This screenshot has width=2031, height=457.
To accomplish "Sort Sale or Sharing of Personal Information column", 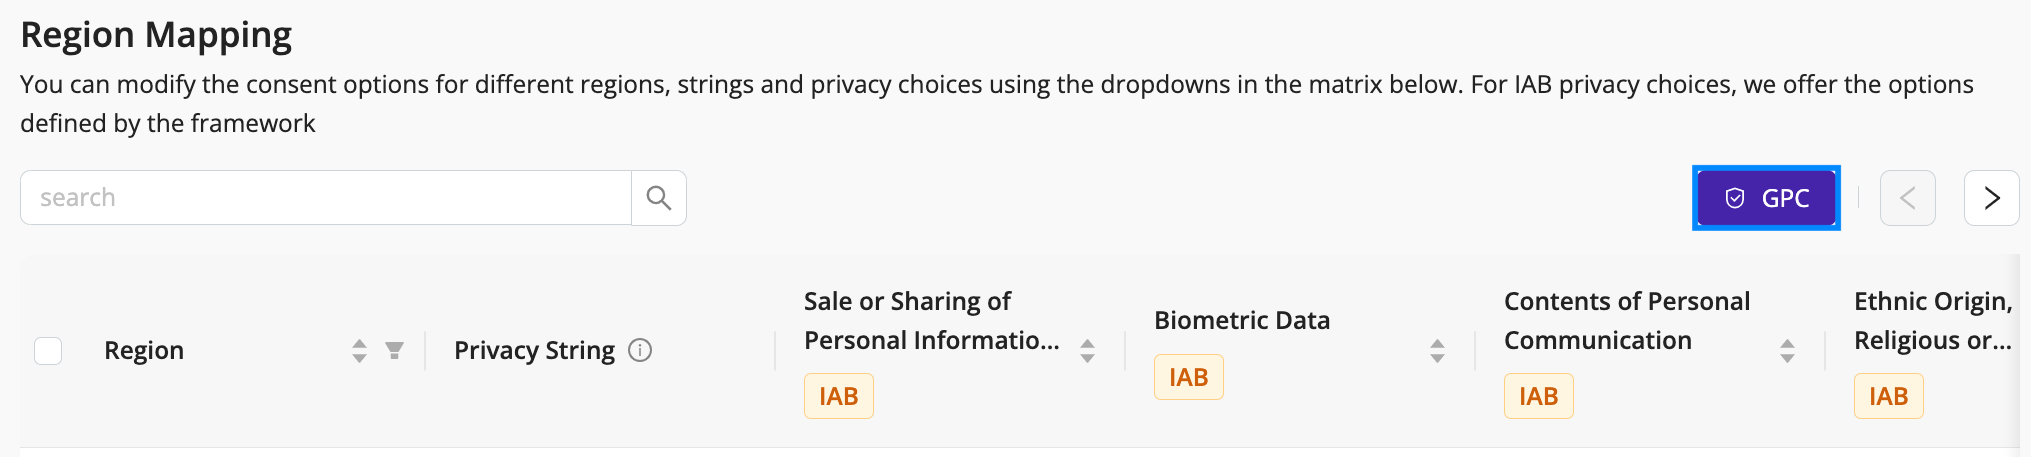I will tap(1087, 350).
